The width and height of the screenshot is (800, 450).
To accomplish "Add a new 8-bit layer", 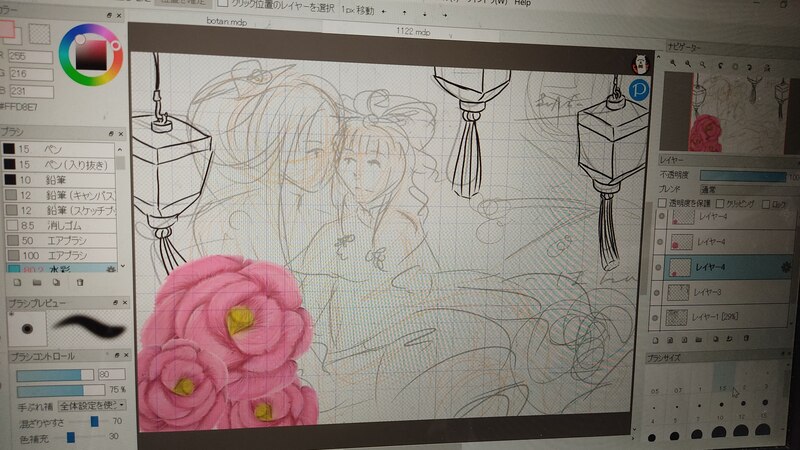I will (670, 340).
